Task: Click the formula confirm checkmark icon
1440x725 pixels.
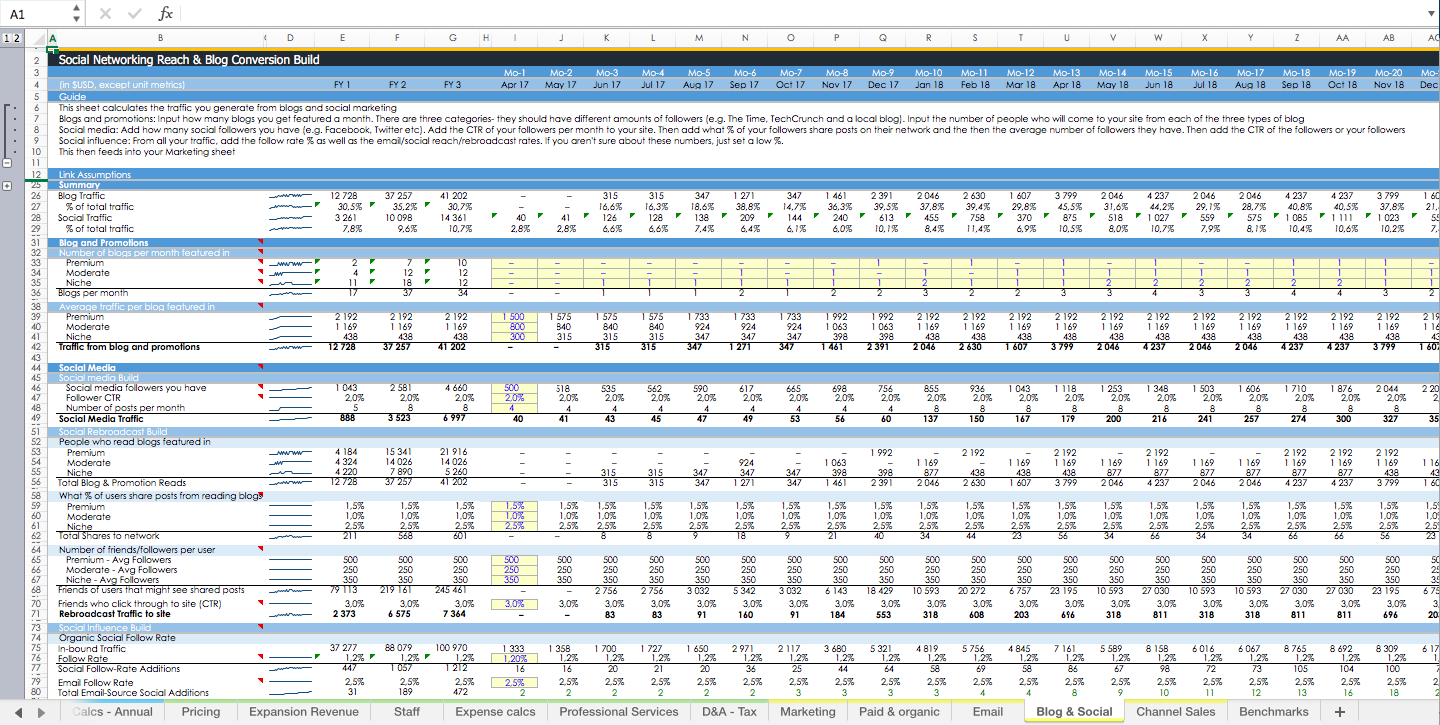Action: [133, 13]
